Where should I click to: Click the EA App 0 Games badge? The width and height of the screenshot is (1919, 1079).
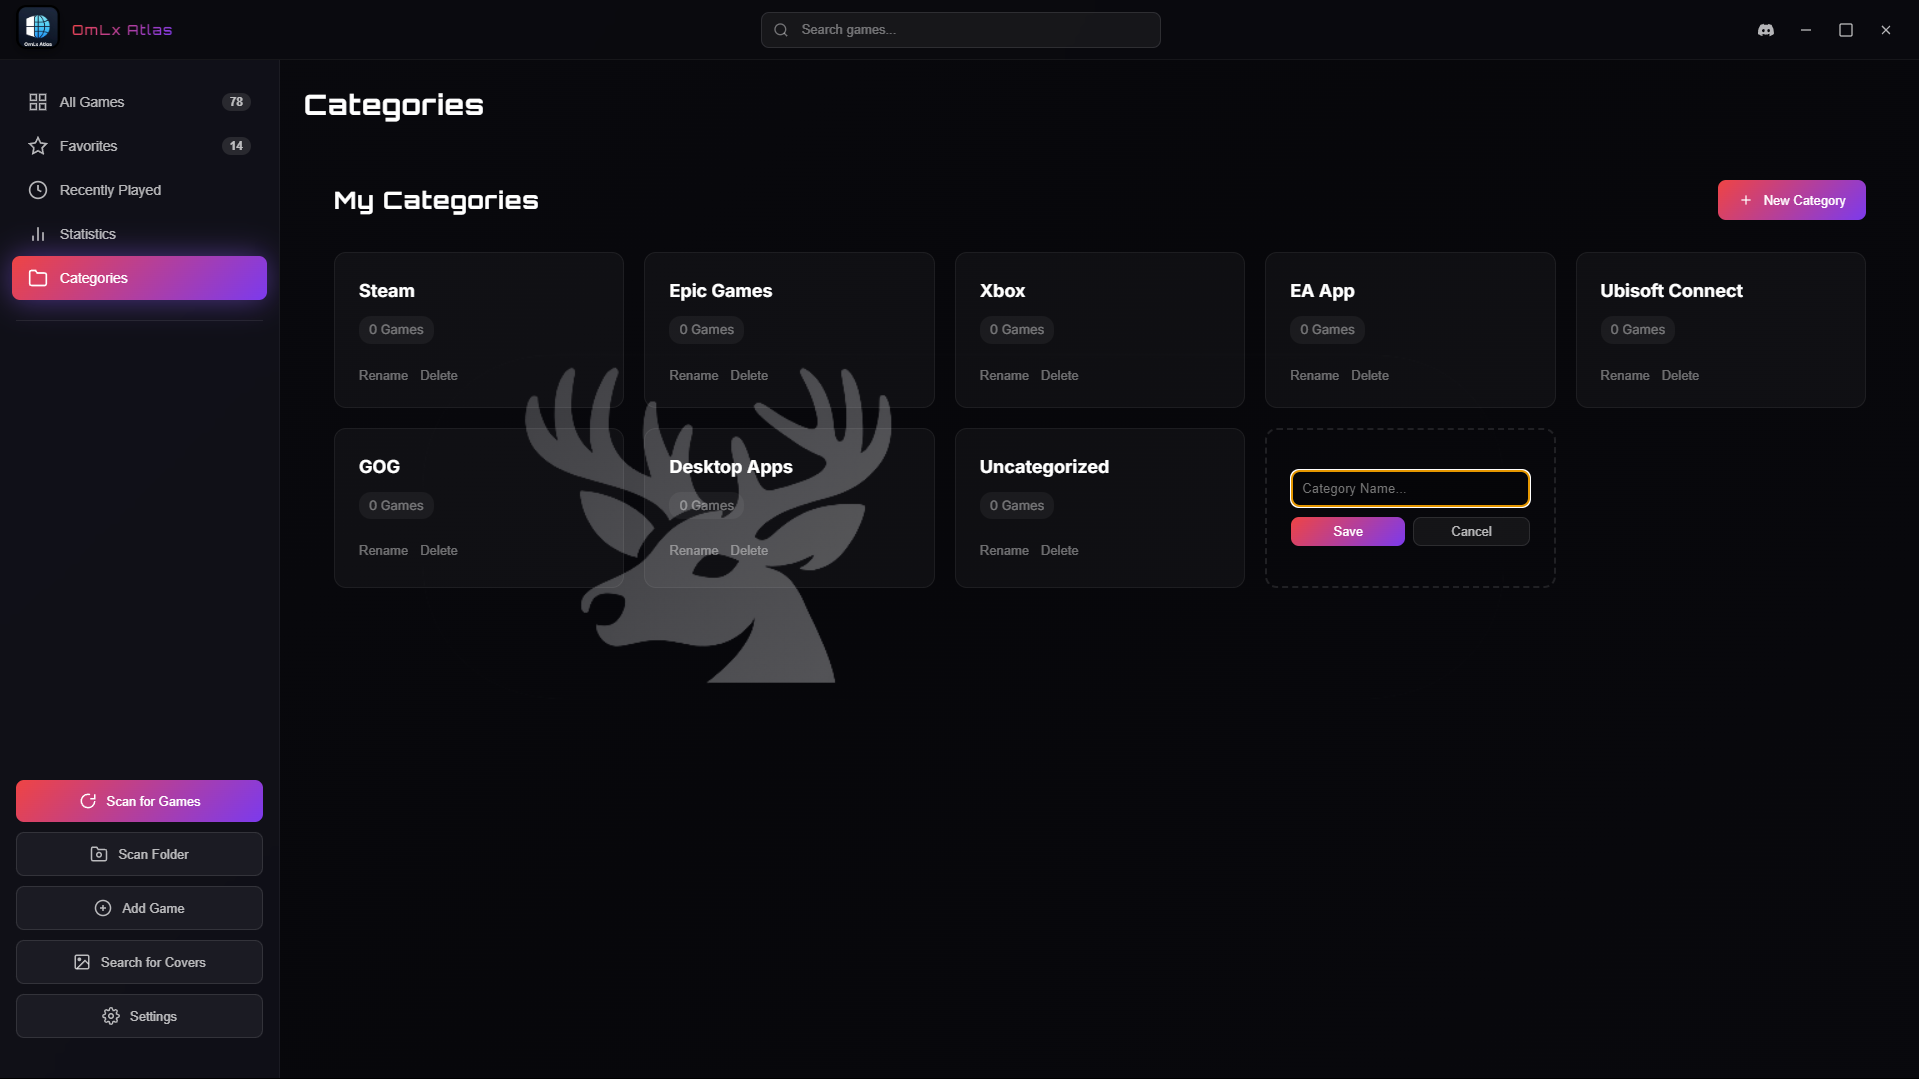point(1327,330)
